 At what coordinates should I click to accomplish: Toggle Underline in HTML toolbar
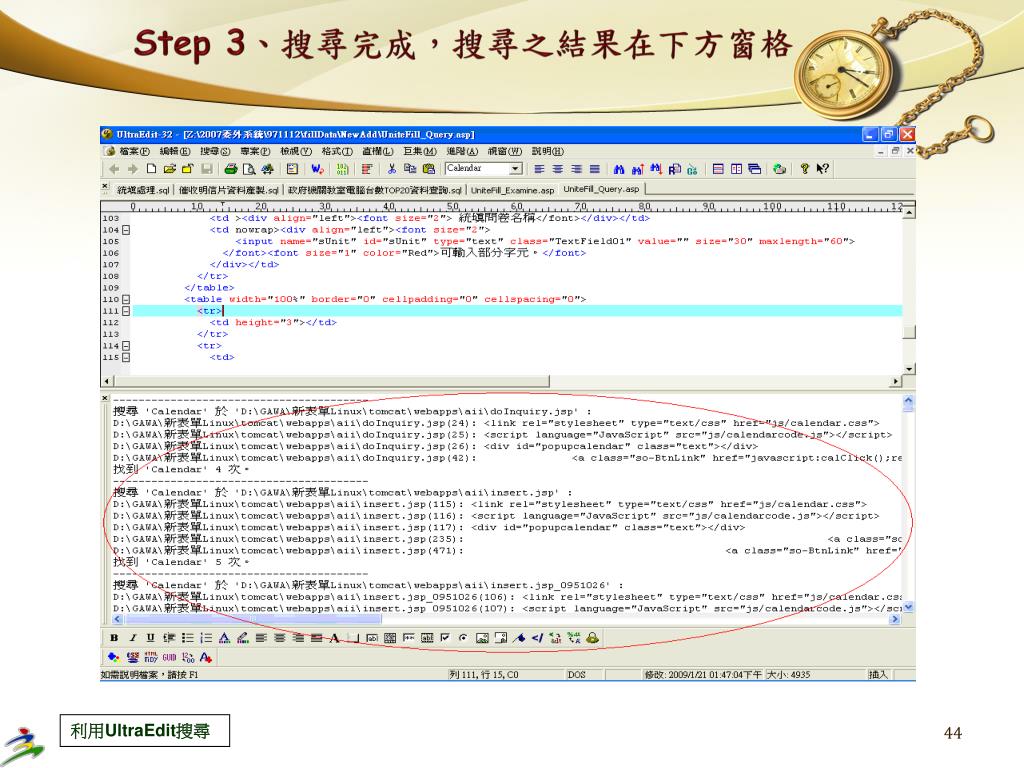[x=151, y=638]
